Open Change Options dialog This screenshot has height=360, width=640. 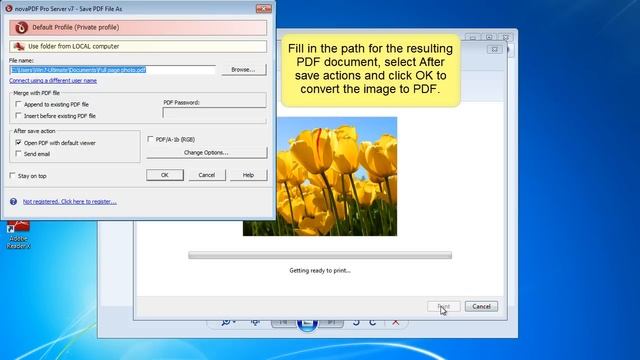[x=207, y=153]
